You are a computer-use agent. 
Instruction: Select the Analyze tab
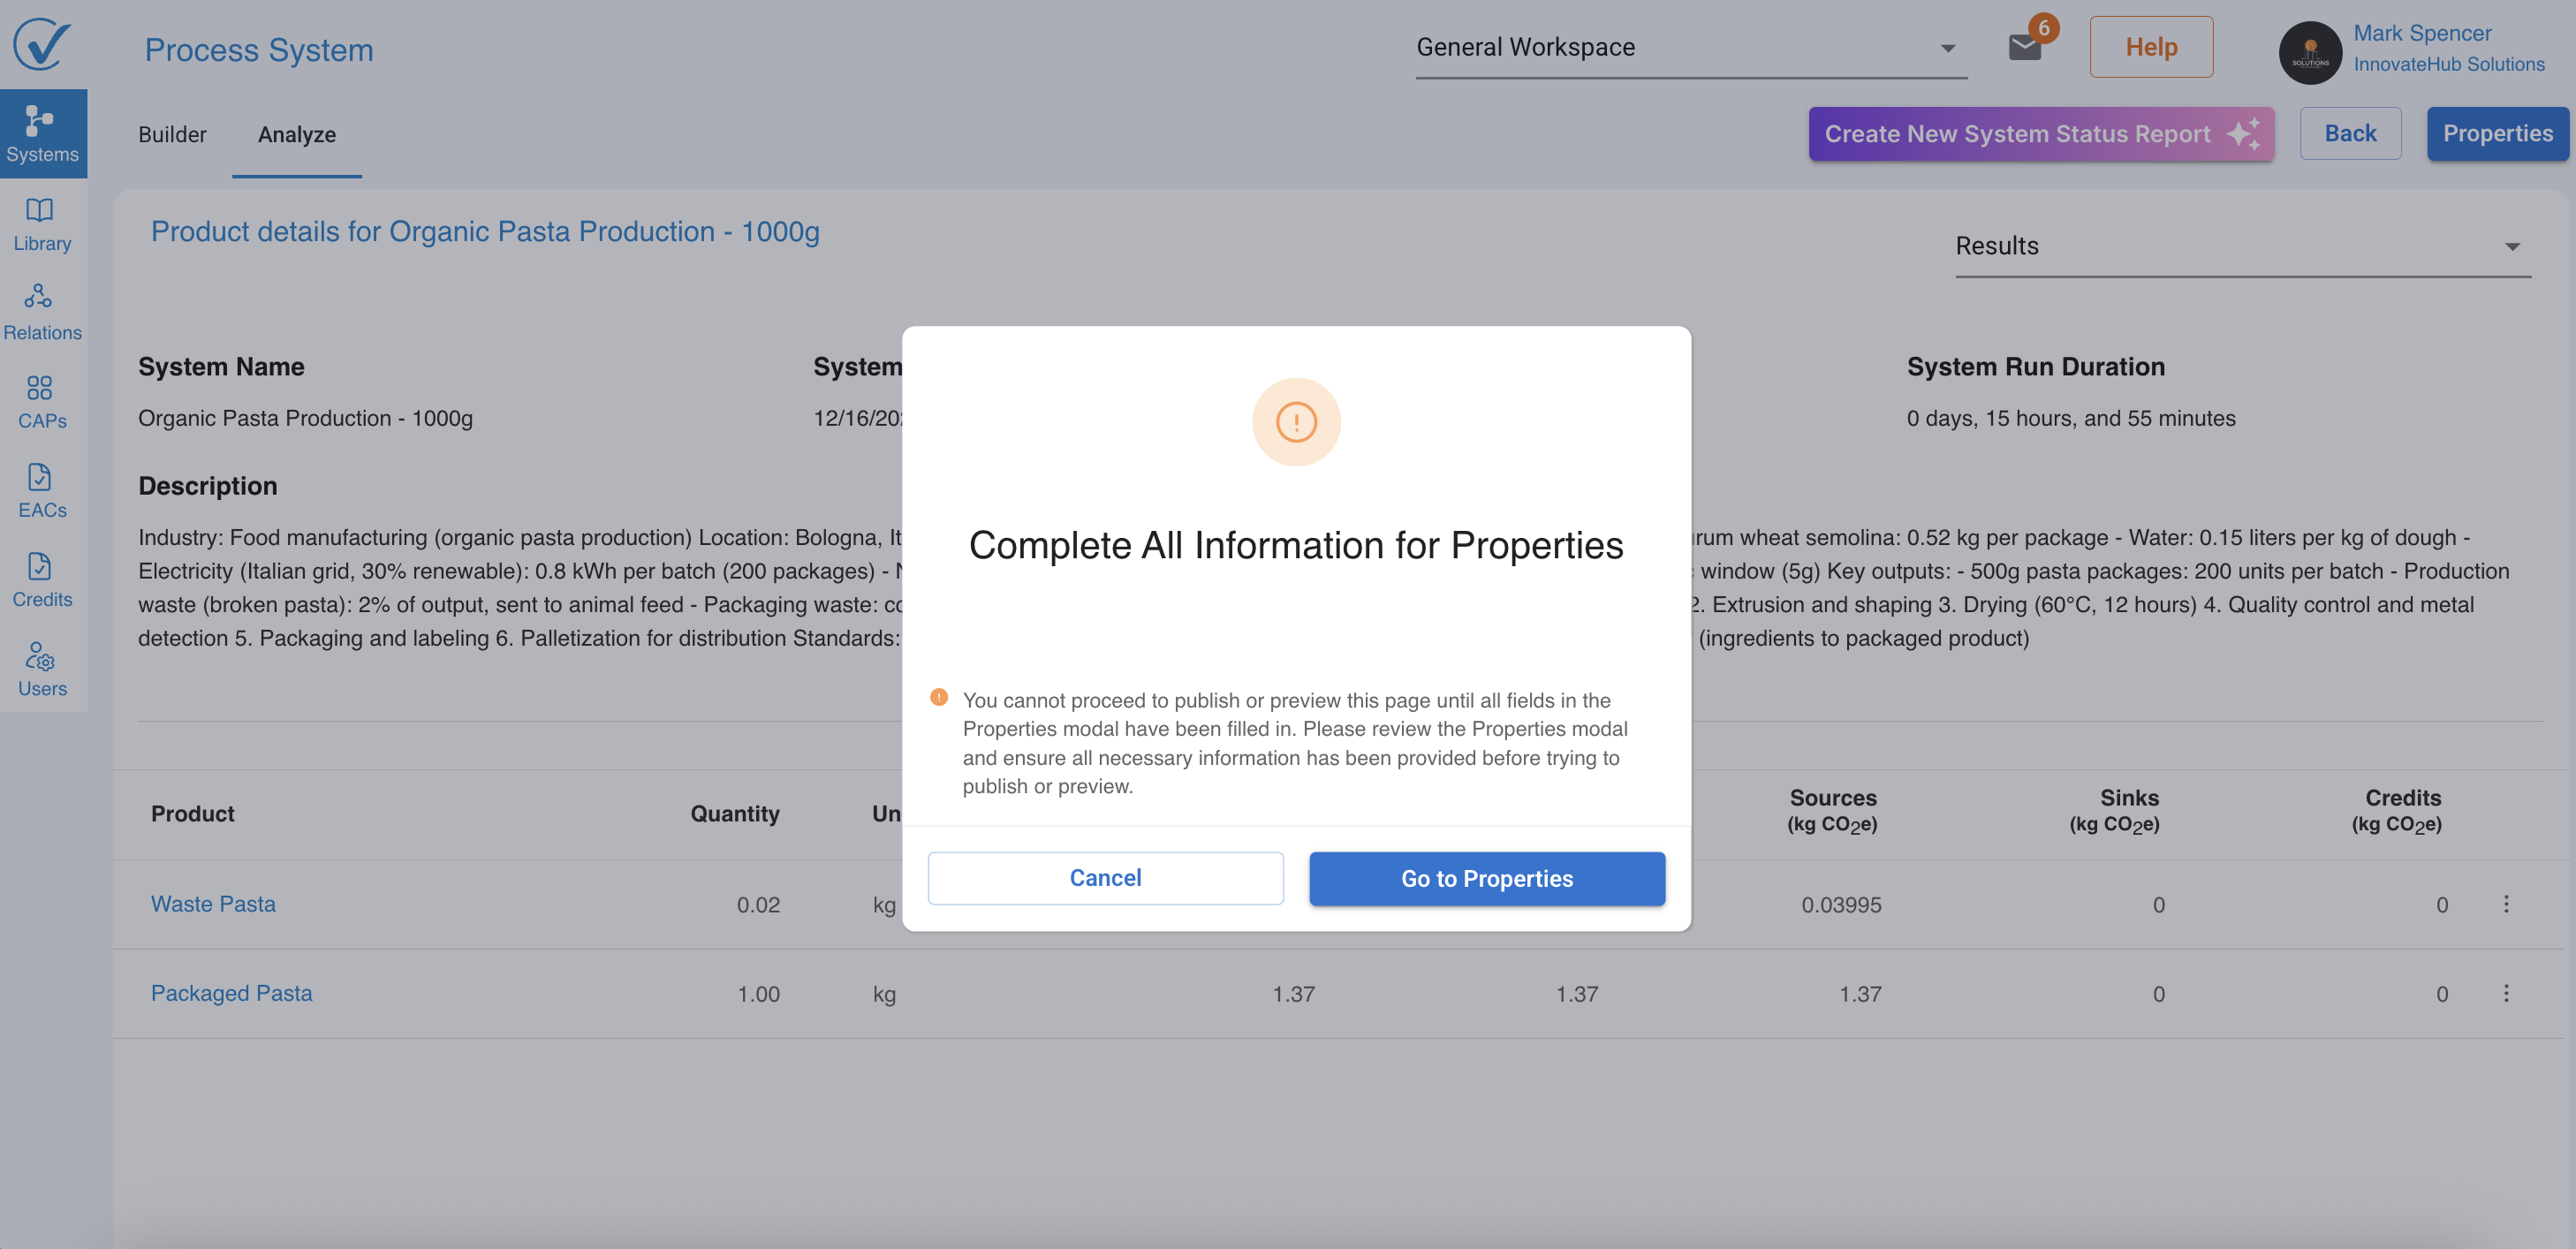click(x=296, y=134)
